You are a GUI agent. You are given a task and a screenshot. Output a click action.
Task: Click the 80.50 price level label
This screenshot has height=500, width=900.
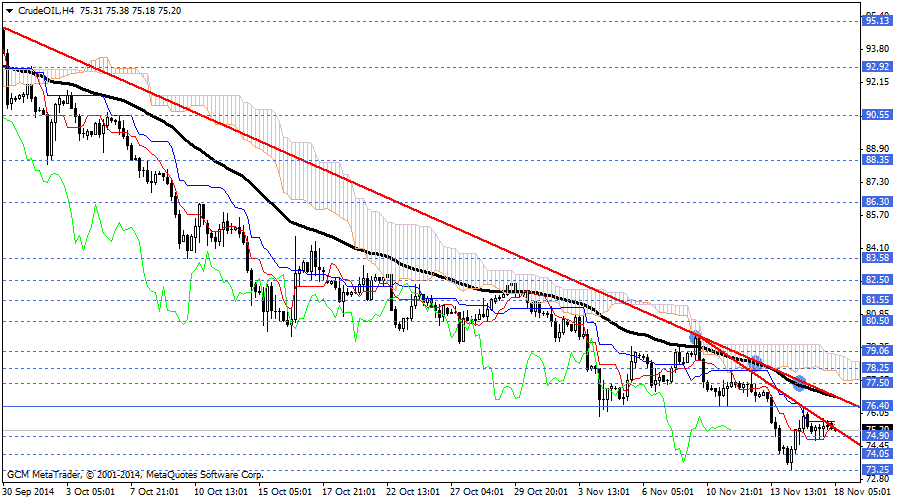tap(878, 321)
